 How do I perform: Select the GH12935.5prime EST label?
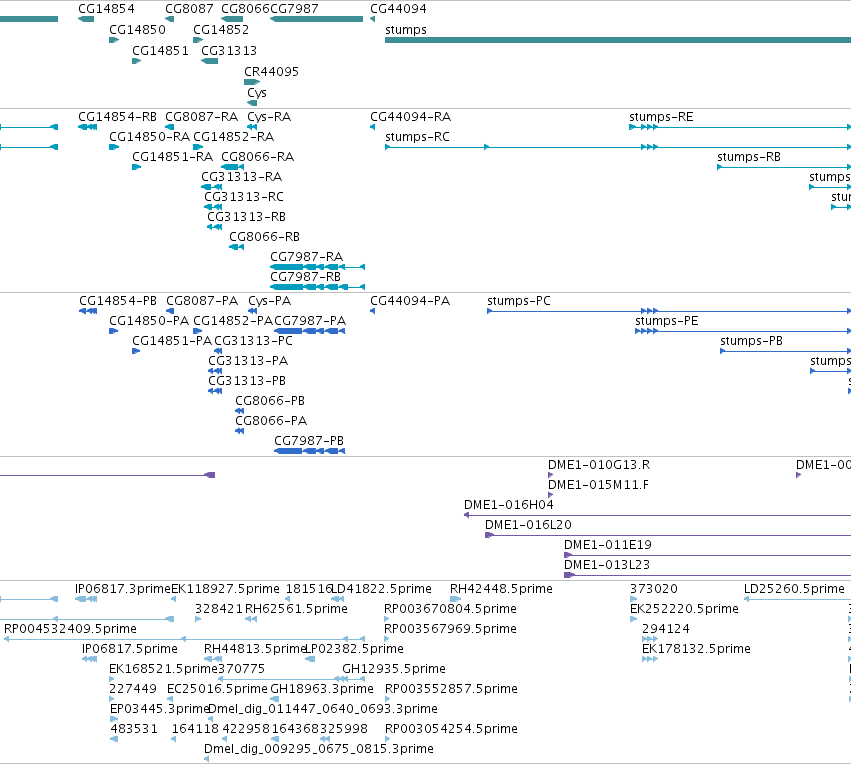click(394, 670)
